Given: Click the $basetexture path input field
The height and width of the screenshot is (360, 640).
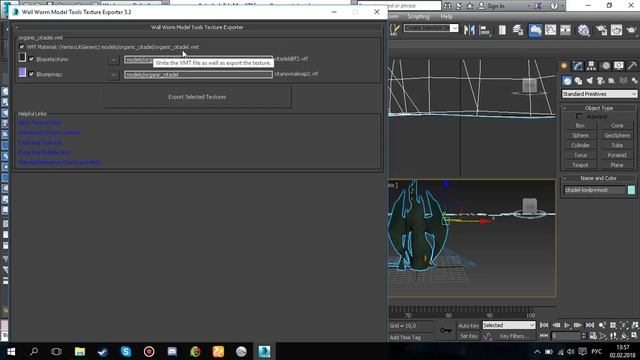Looking at the screenshot, I should pyautogui.click(x=198, y=60).
